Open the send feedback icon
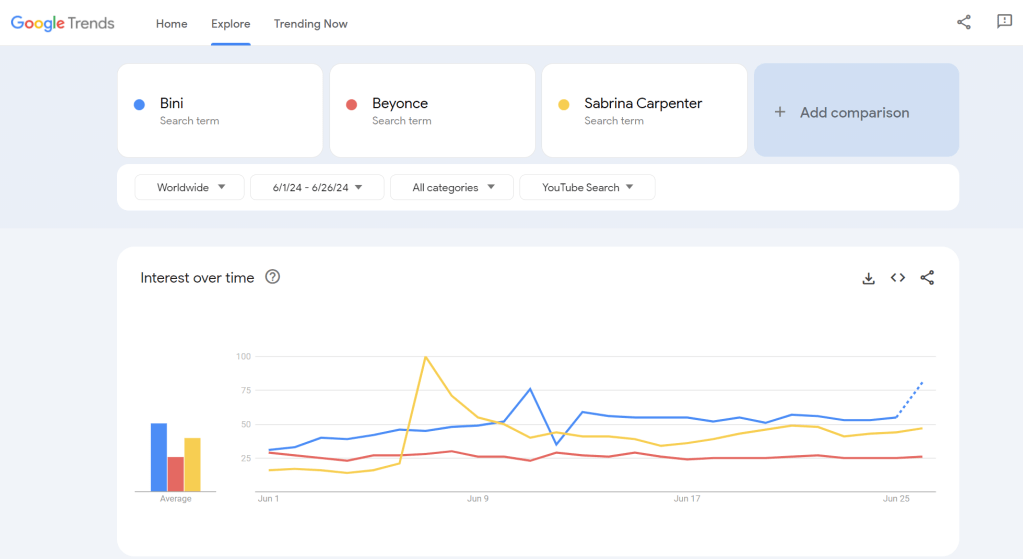The height and width of the screenshot is (559, 1023). pyautogui.click(x=1004, y=22)
